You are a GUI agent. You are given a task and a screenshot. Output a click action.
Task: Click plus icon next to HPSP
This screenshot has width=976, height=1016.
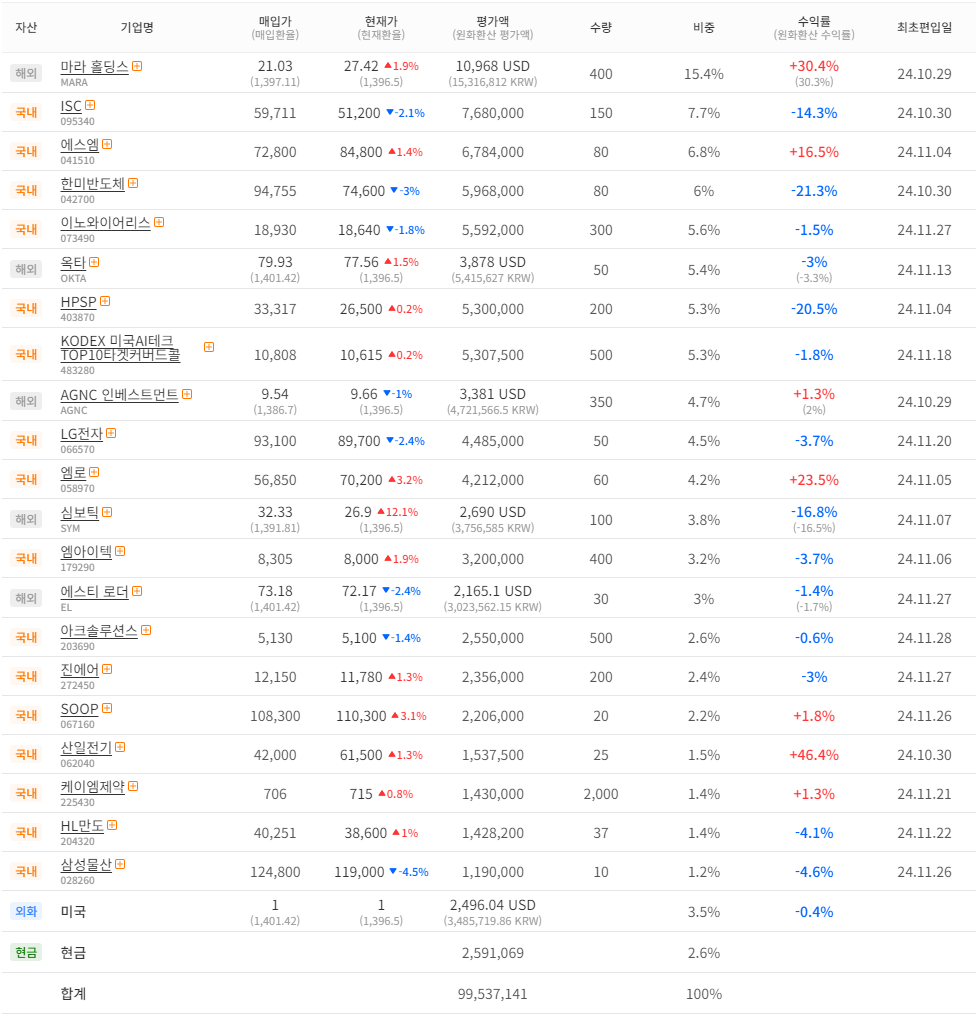pos(105,301)
